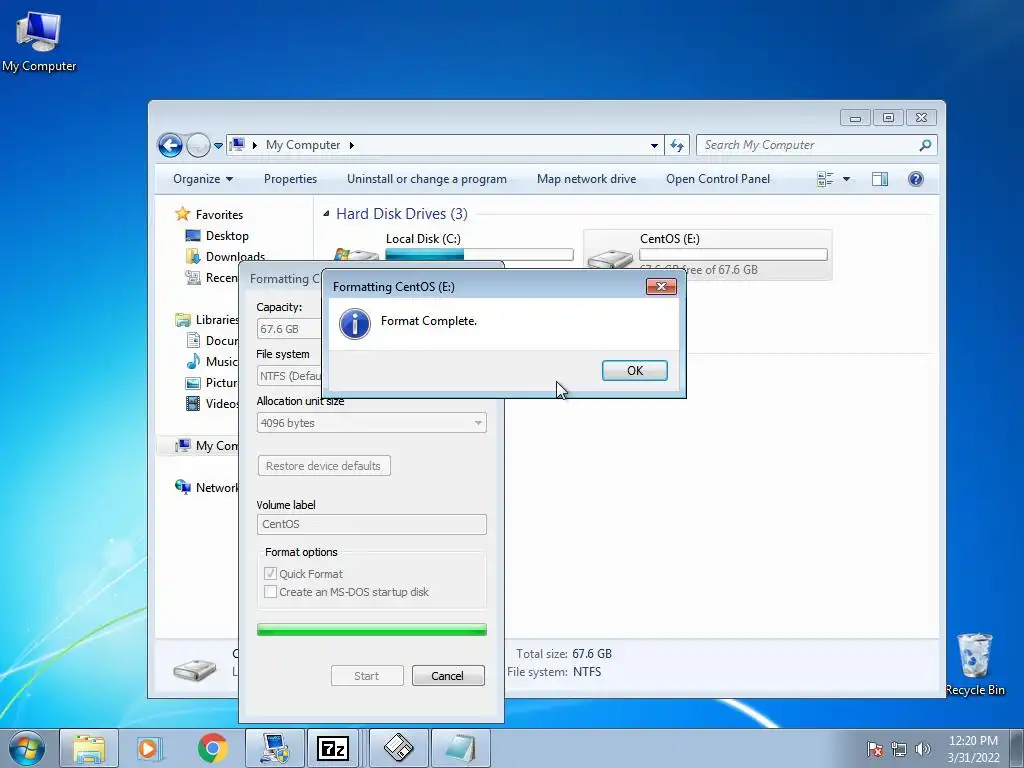Select Favorites in the navigation pane
Image resolution: width=1024 pixels, height=768 pixels.
pos(219,214)
